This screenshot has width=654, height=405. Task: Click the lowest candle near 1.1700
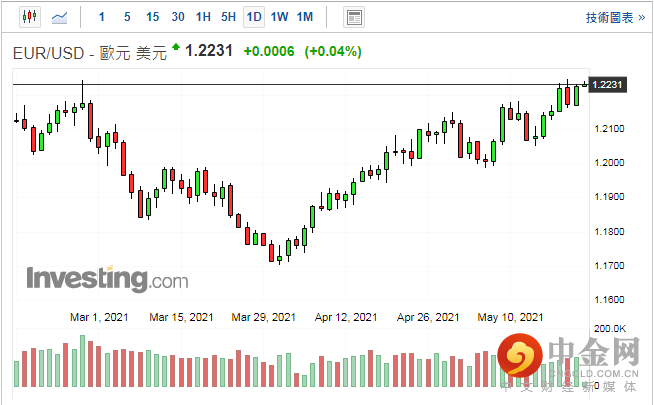tap(279, 259)
